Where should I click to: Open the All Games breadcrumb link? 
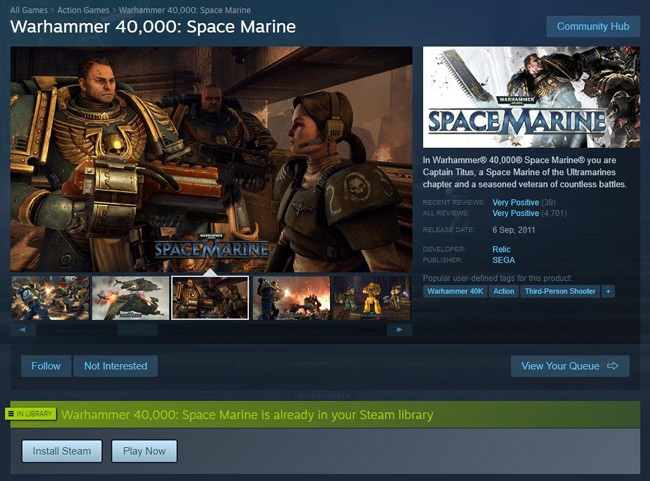29,10
